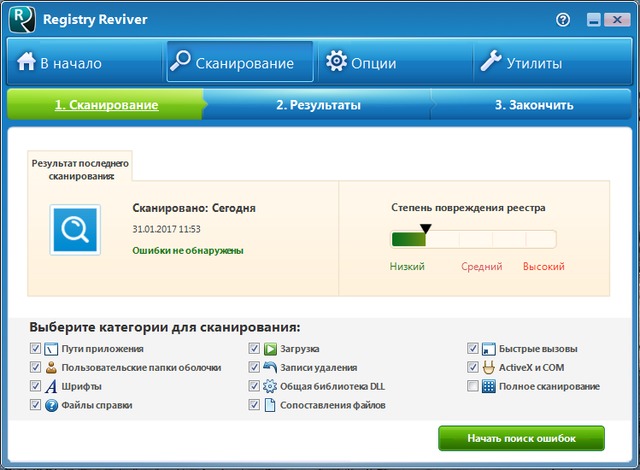
Task: Click the Полное сканирование grid icon
Action: (x=489, y=386)
